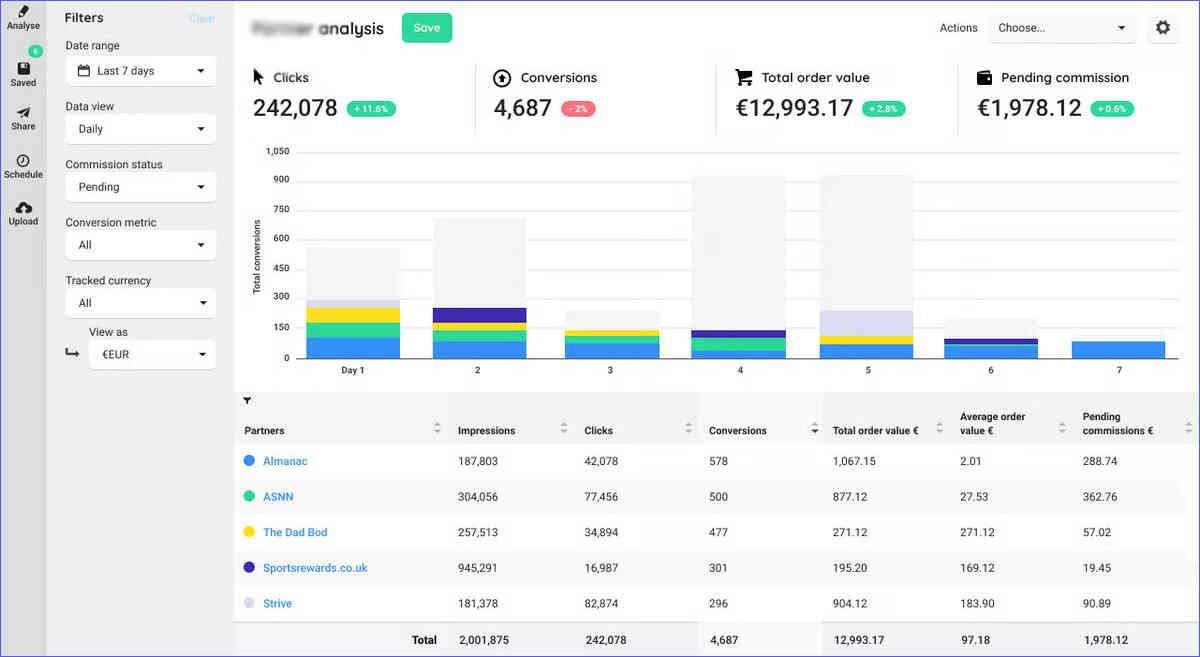Click the Upload icon in the sidebar
1200x657 pixels.
tap(23, 210)
